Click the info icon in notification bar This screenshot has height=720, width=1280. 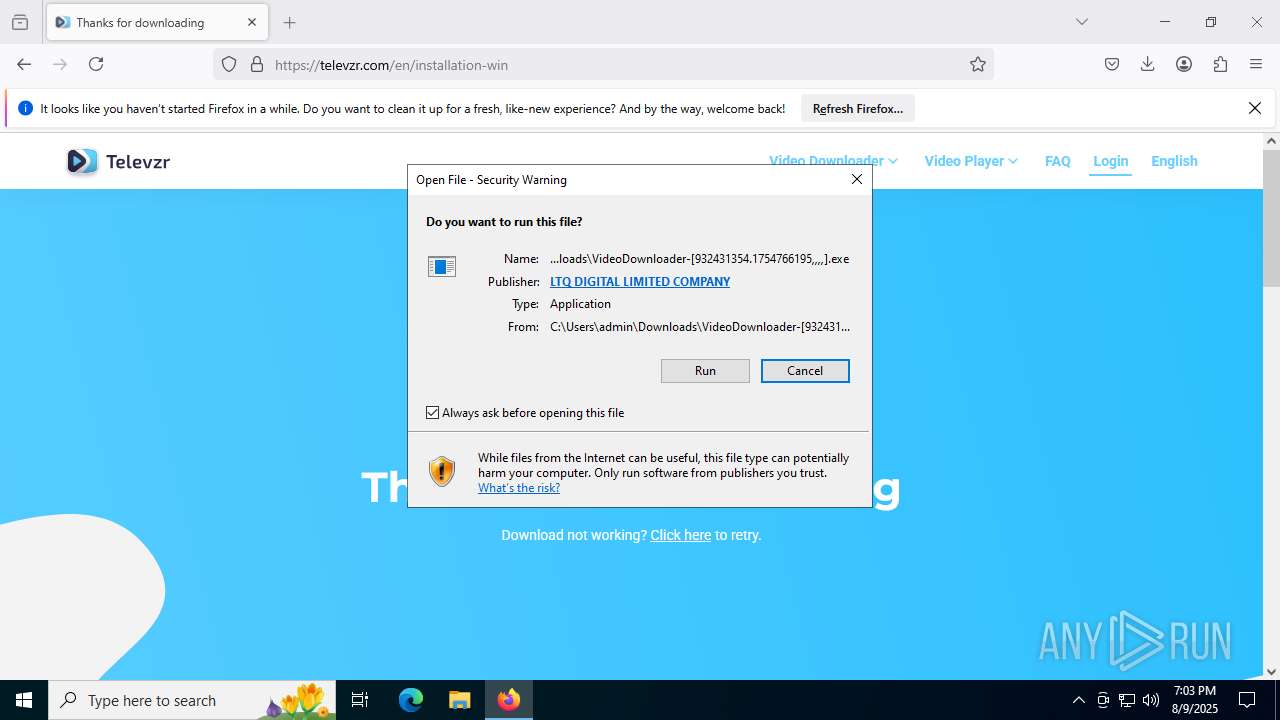[x=25, y=108]
